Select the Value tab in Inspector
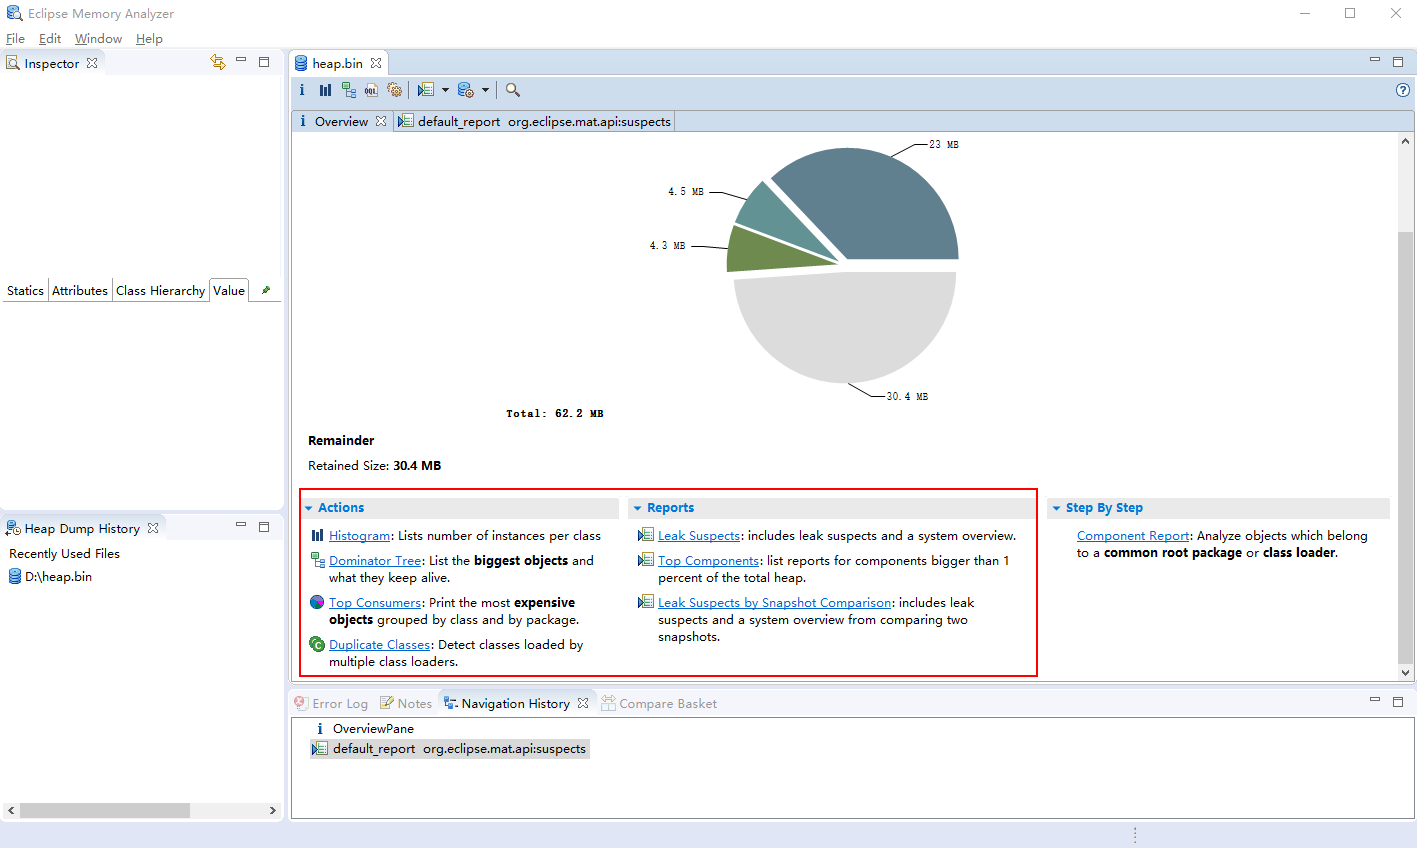The image size is (1417, 848). 229,291
